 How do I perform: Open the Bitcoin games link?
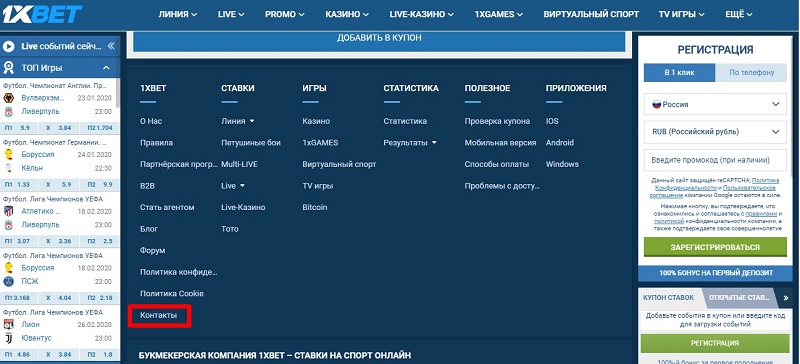click(x=314, y=207)
